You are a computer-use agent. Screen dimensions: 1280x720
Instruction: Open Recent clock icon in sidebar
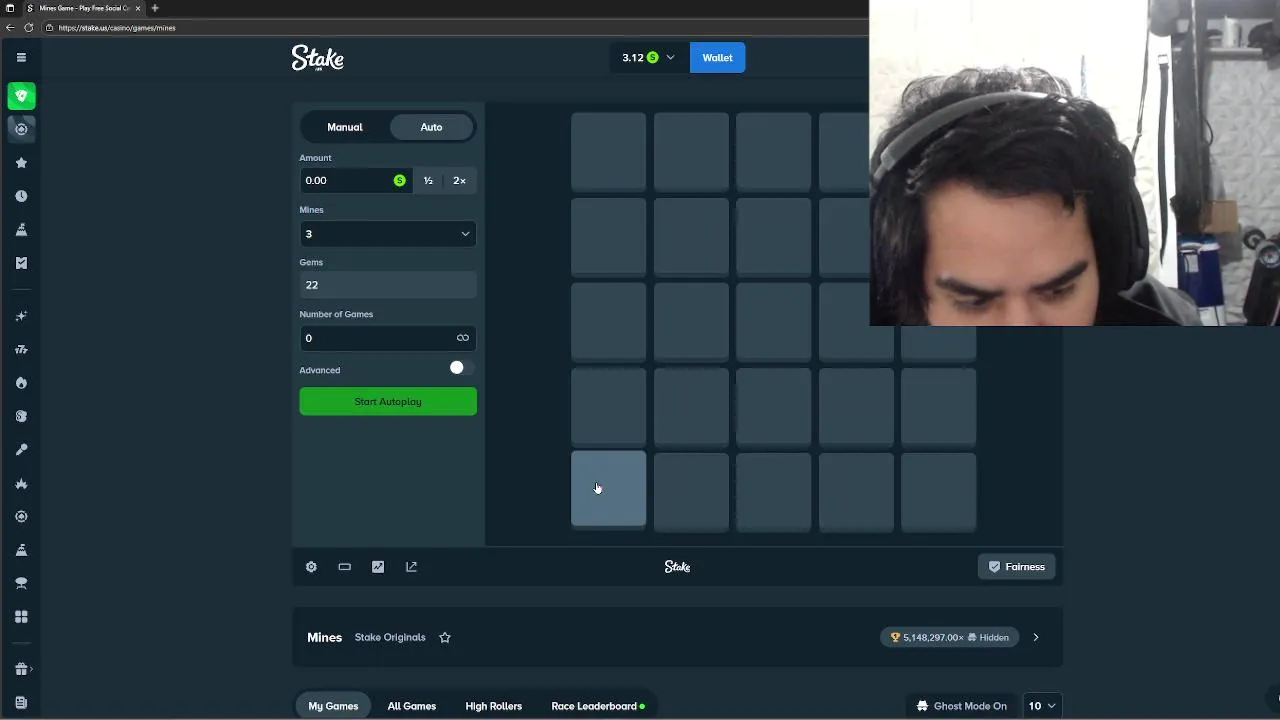pyautogui.click(x=21, y=196)
